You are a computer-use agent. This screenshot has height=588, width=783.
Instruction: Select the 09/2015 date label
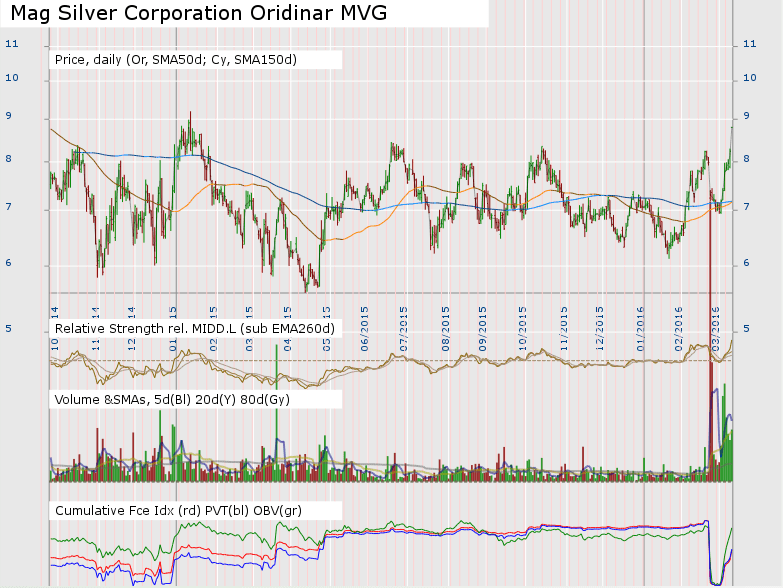(482, 329)
